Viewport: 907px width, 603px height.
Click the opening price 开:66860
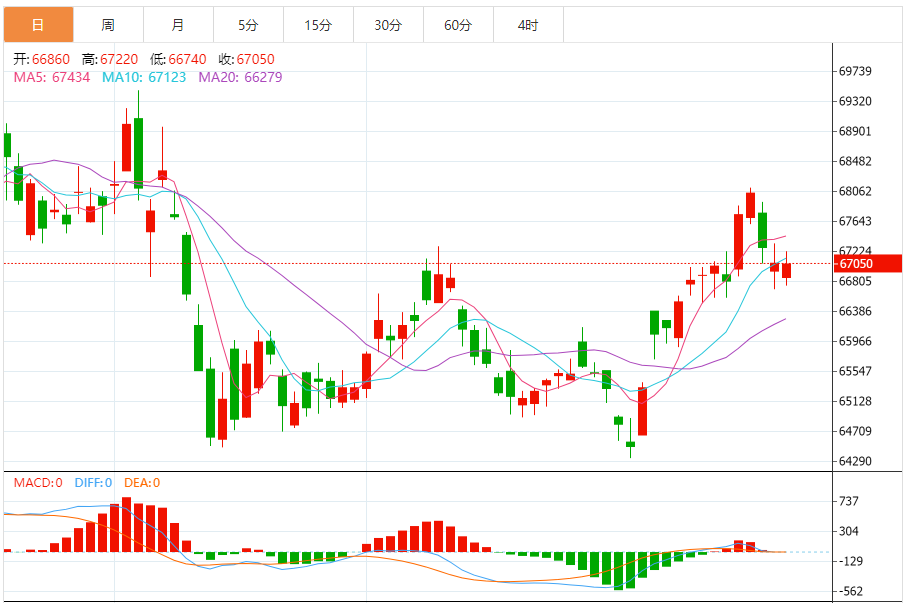tap(42, 59)
